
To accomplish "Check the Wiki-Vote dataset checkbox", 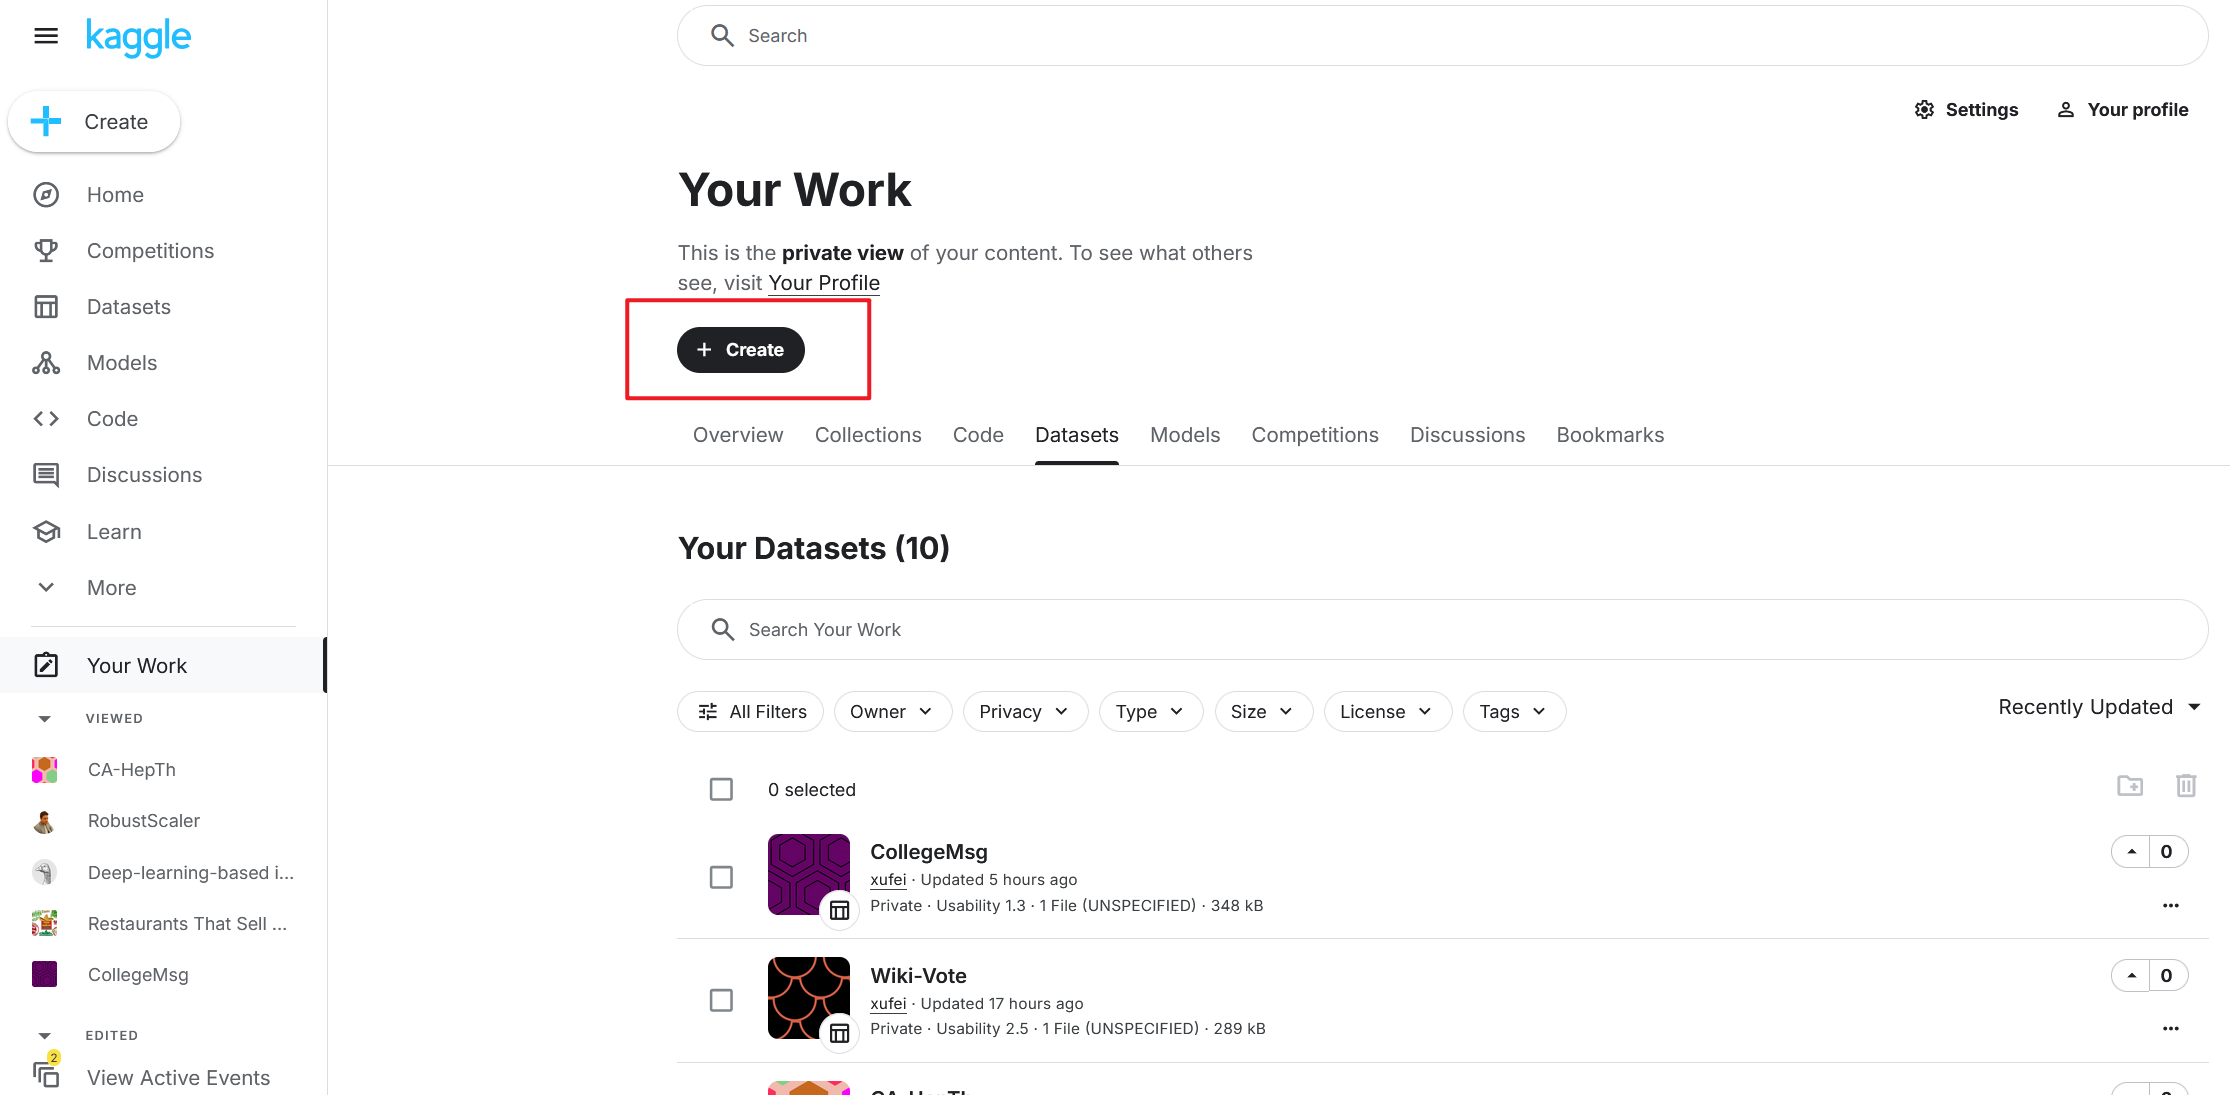I will coord(721,1000).
